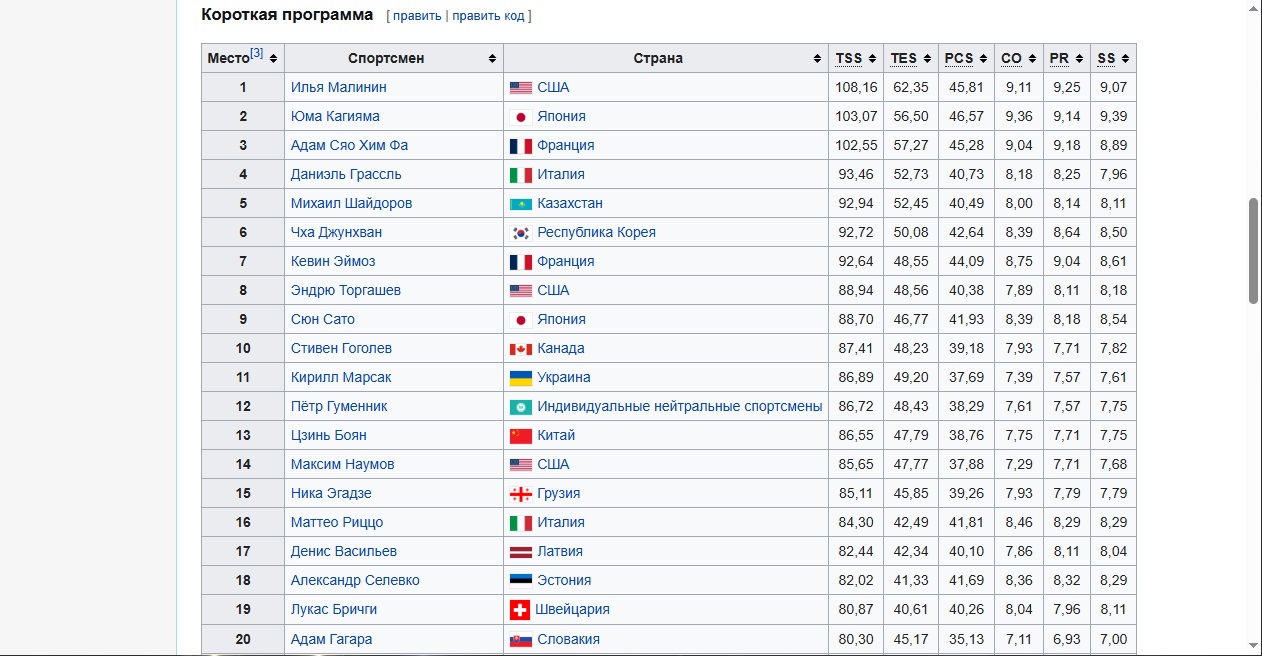The image size is (1262, 656).
Task: Click the neutral athletes flag icon
Action: [x=520, y=407]
